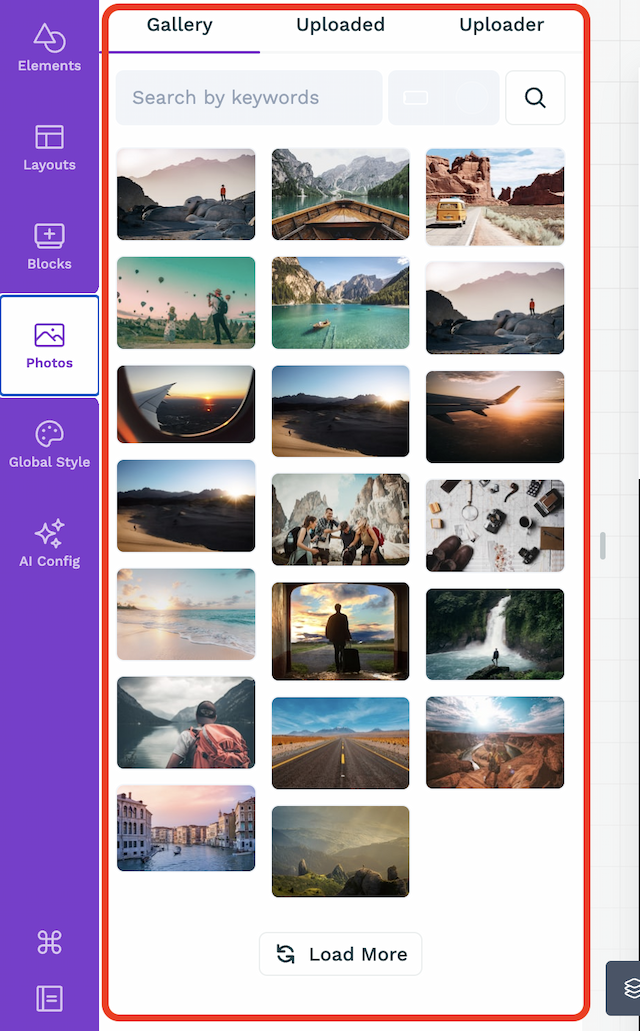Select the turquoise lake aerial photo
640x1031 pixels.
(x=341, y=302)
